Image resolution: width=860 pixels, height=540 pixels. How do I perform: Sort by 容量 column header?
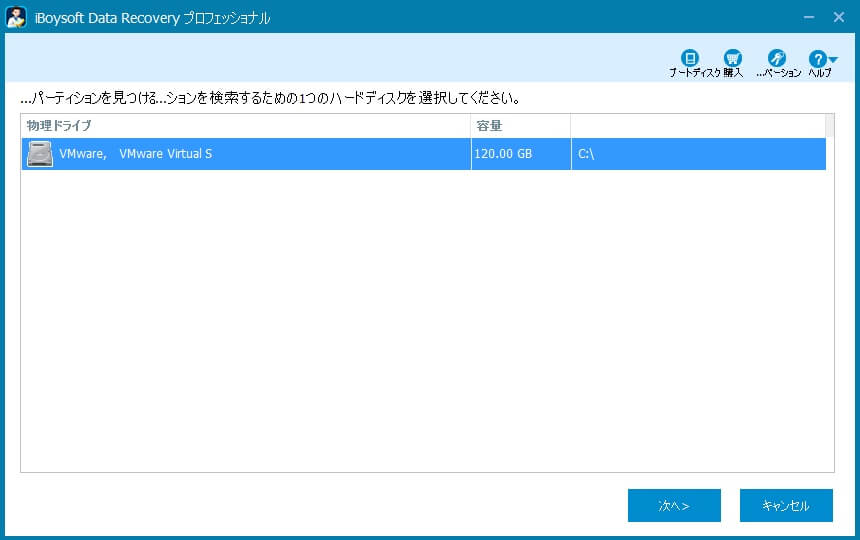click(x=520, y=126)
